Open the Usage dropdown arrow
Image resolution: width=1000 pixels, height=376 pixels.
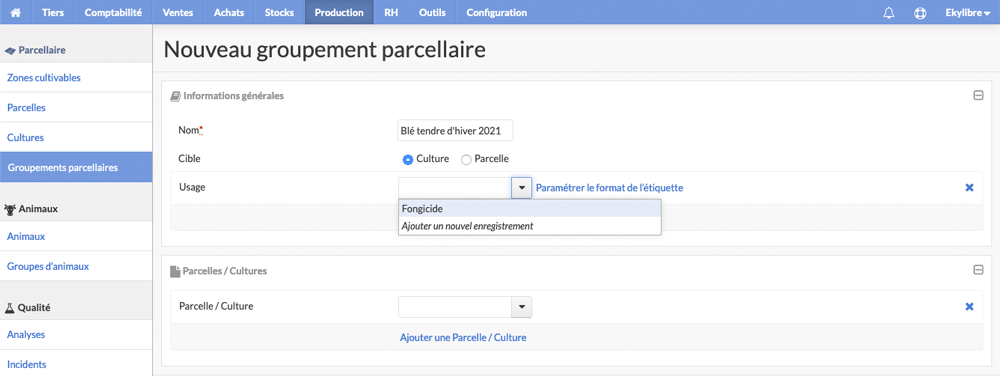click(x=521, y=188)
